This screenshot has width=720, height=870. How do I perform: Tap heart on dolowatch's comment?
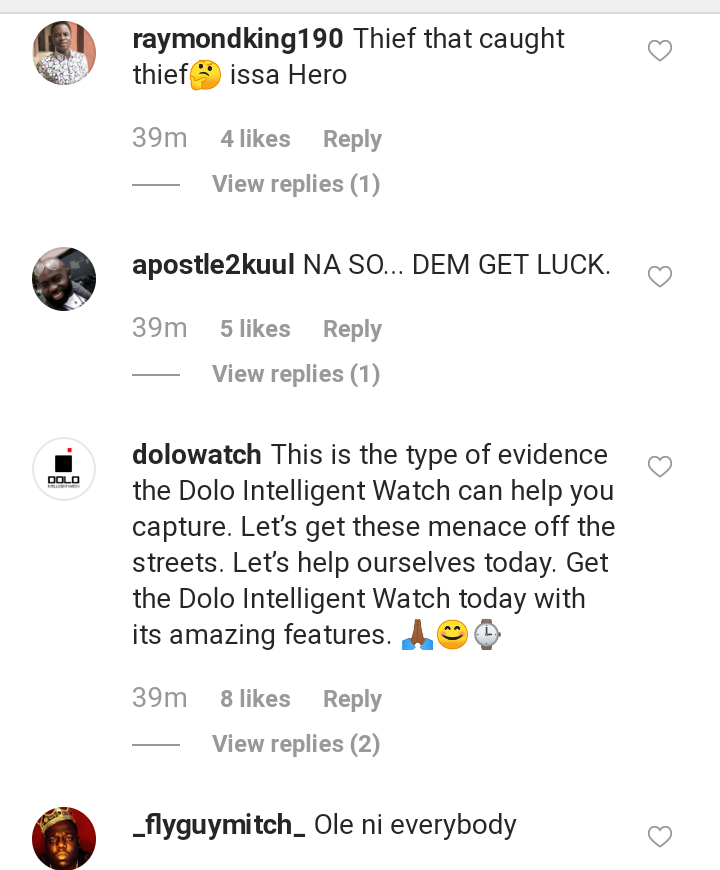pos(660,467)
